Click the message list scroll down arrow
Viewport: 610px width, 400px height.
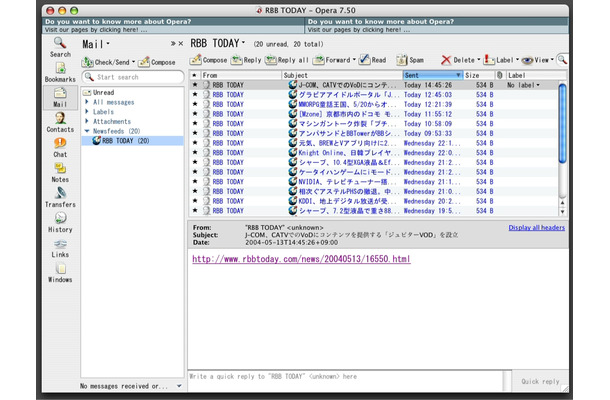click(562, 212)
